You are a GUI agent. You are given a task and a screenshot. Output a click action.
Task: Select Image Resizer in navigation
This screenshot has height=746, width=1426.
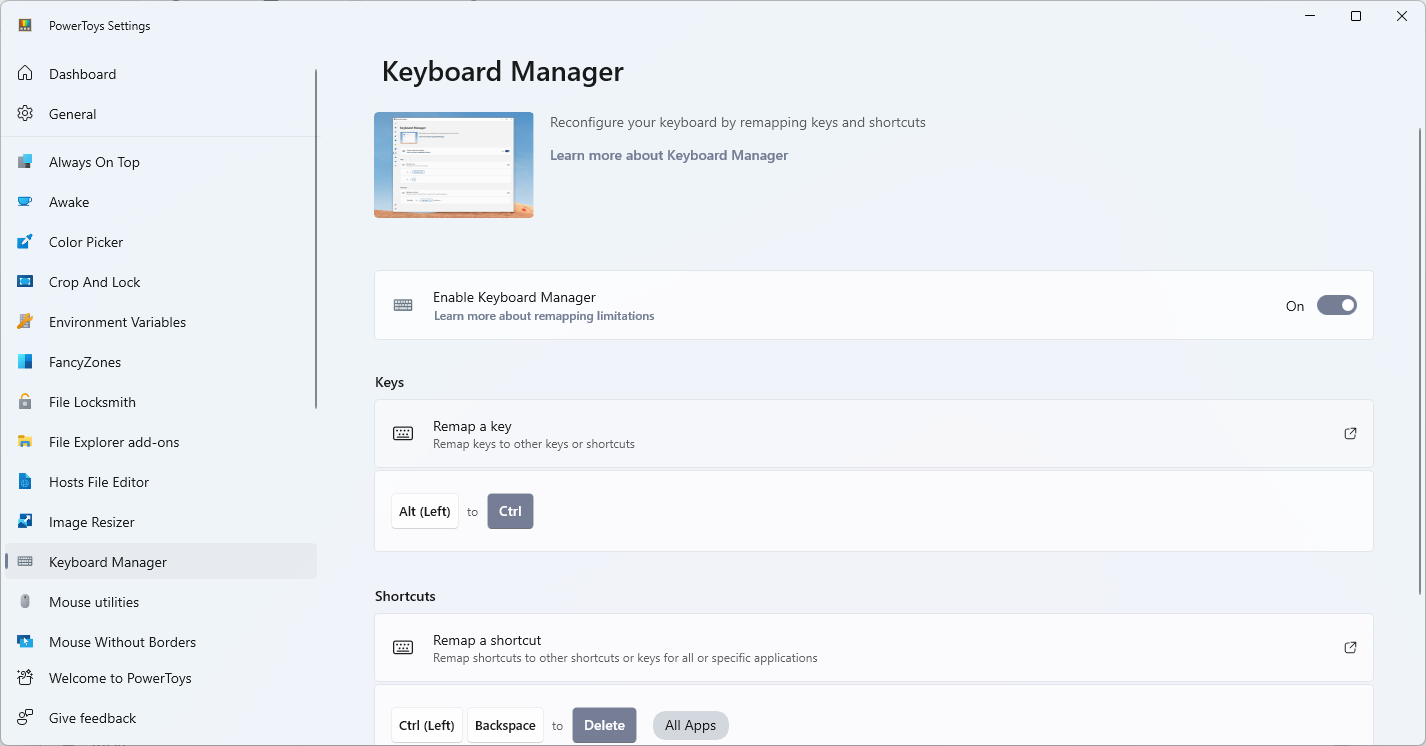pyautogui.click(x=161, y=522)
